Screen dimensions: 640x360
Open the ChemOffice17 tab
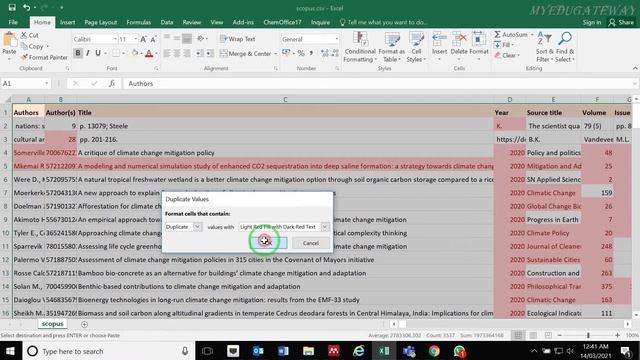(x=282, y=22)
